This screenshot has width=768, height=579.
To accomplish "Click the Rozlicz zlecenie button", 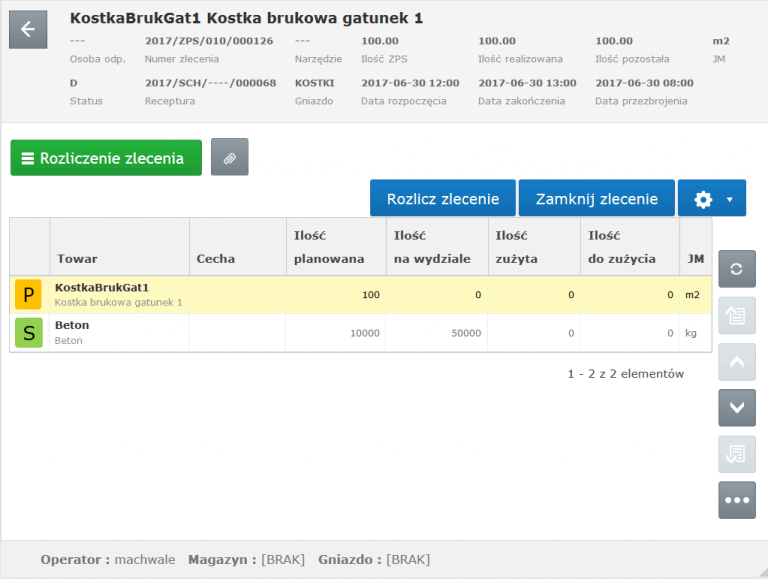I will (x=443, y=198).
